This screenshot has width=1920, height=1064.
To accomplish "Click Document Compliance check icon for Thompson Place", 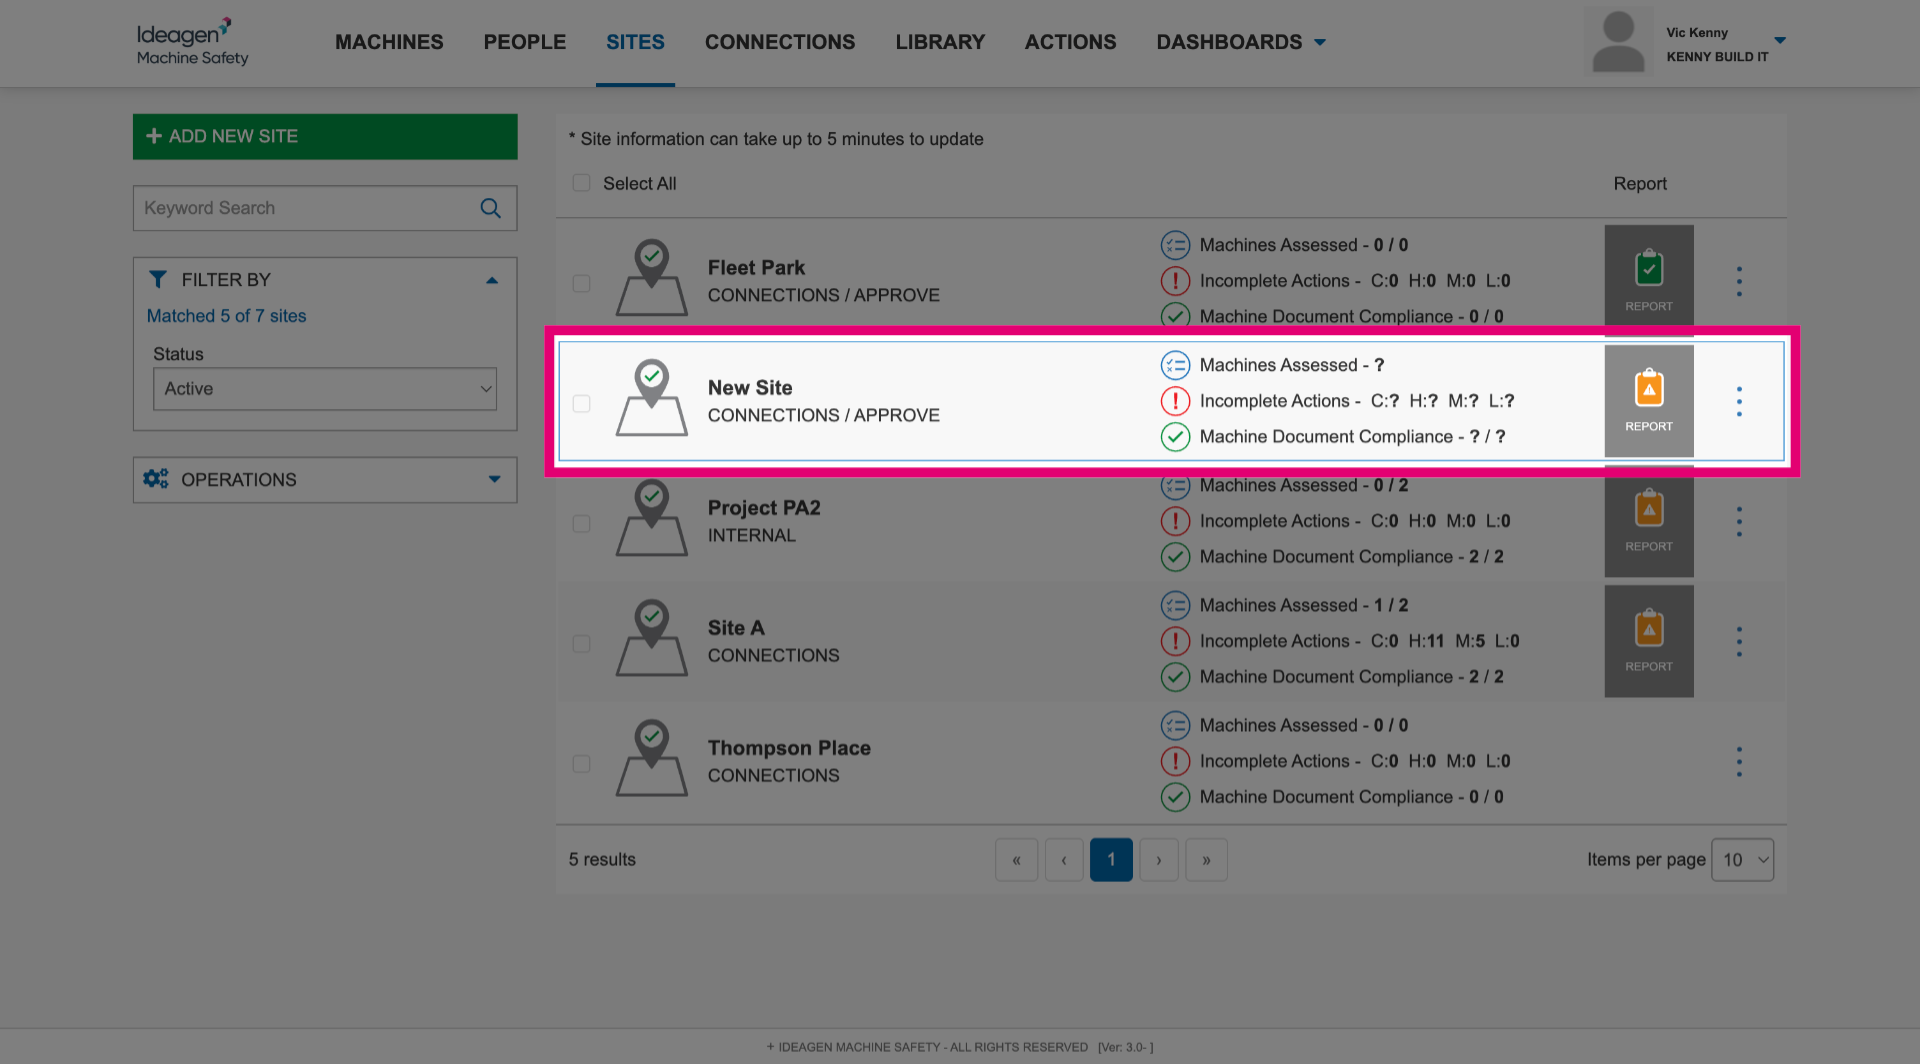I will pos(1175,797).
